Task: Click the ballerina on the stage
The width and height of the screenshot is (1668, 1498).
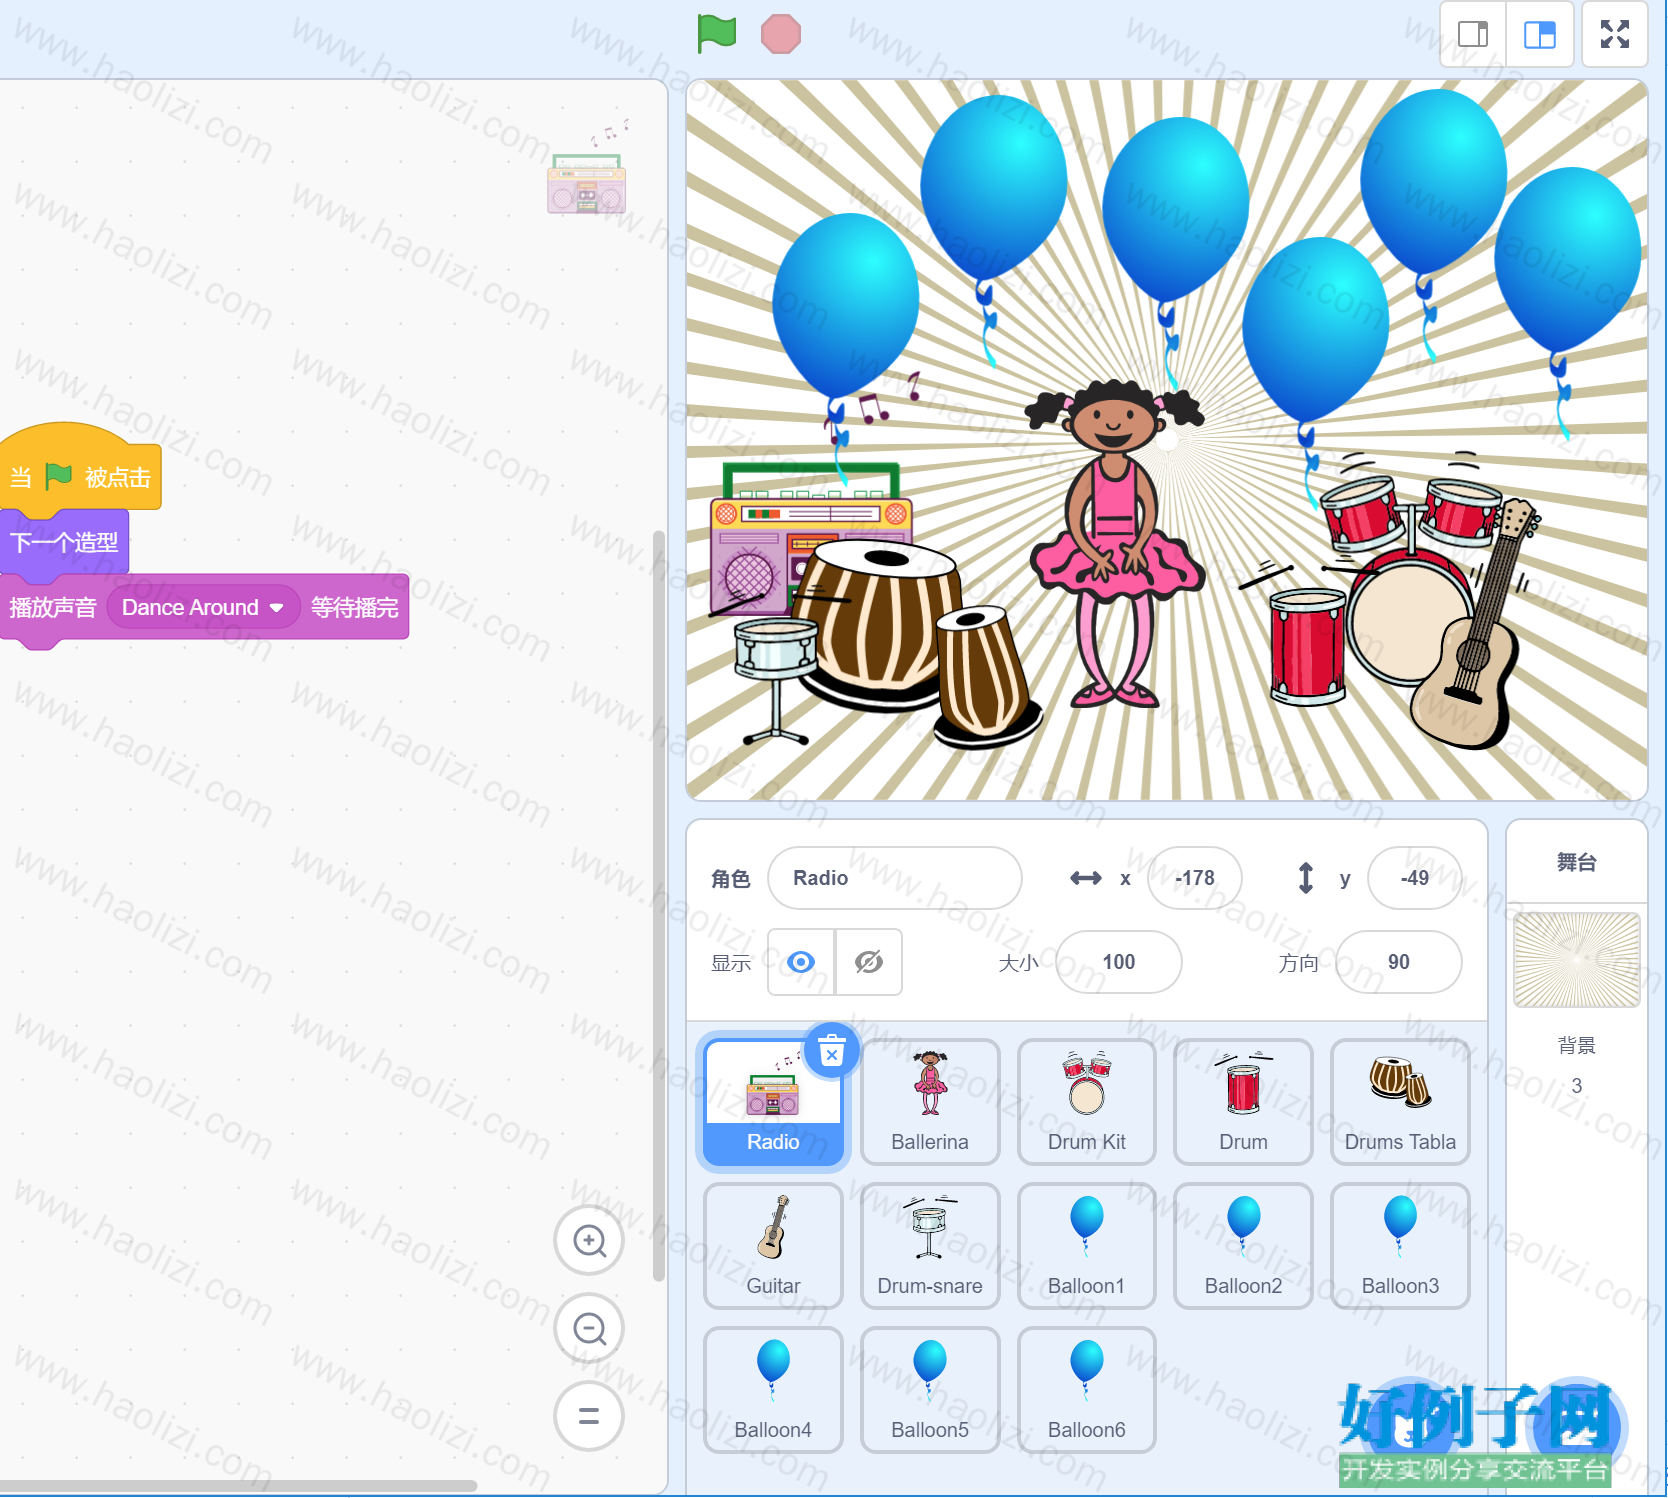Action: 1115,545
